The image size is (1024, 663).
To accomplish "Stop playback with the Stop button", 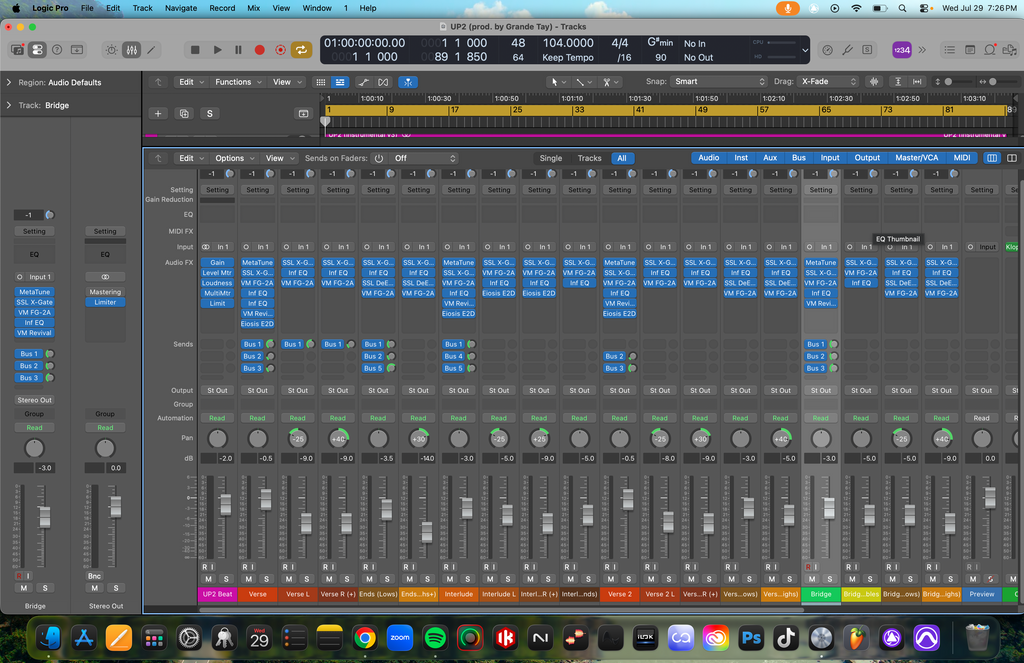I will coord(195,50).
